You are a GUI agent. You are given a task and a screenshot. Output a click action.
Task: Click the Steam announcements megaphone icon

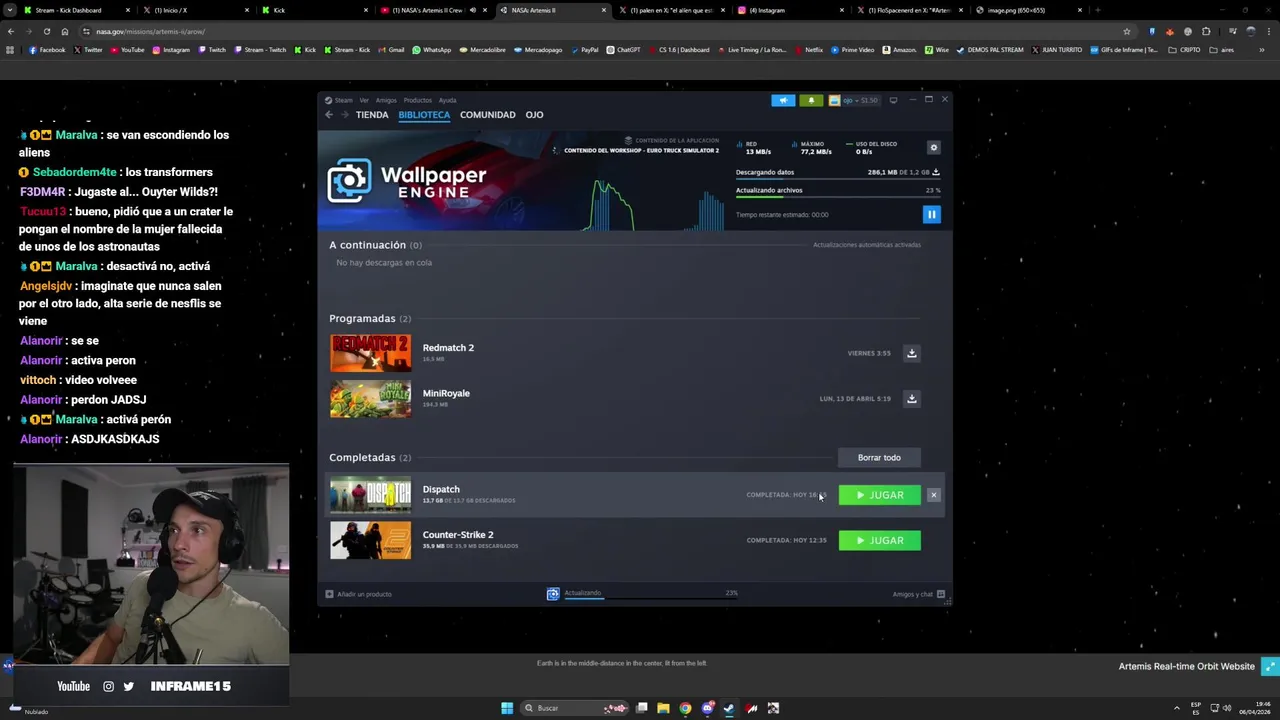(x=783, y=100)
